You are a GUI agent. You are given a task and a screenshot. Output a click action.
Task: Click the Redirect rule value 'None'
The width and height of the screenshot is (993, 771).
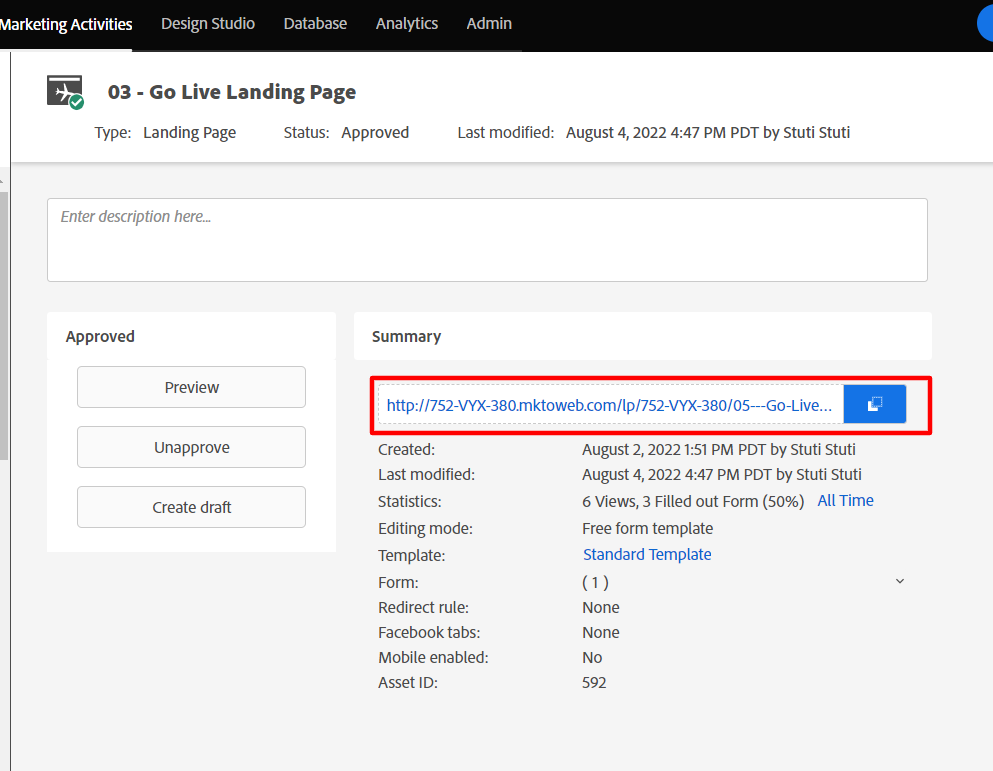click(600, 608)
